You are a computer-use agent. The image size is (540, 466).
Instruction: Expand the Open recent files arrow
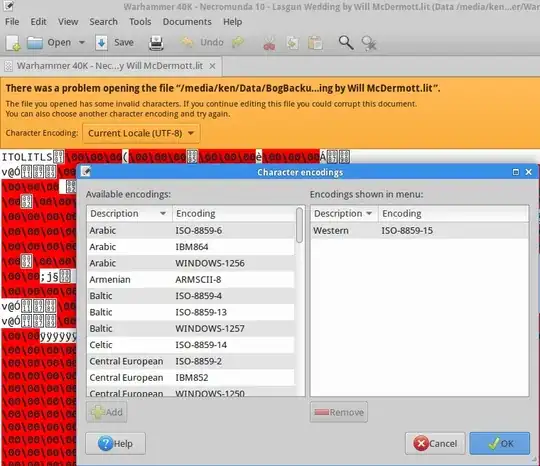click(82, 43)
